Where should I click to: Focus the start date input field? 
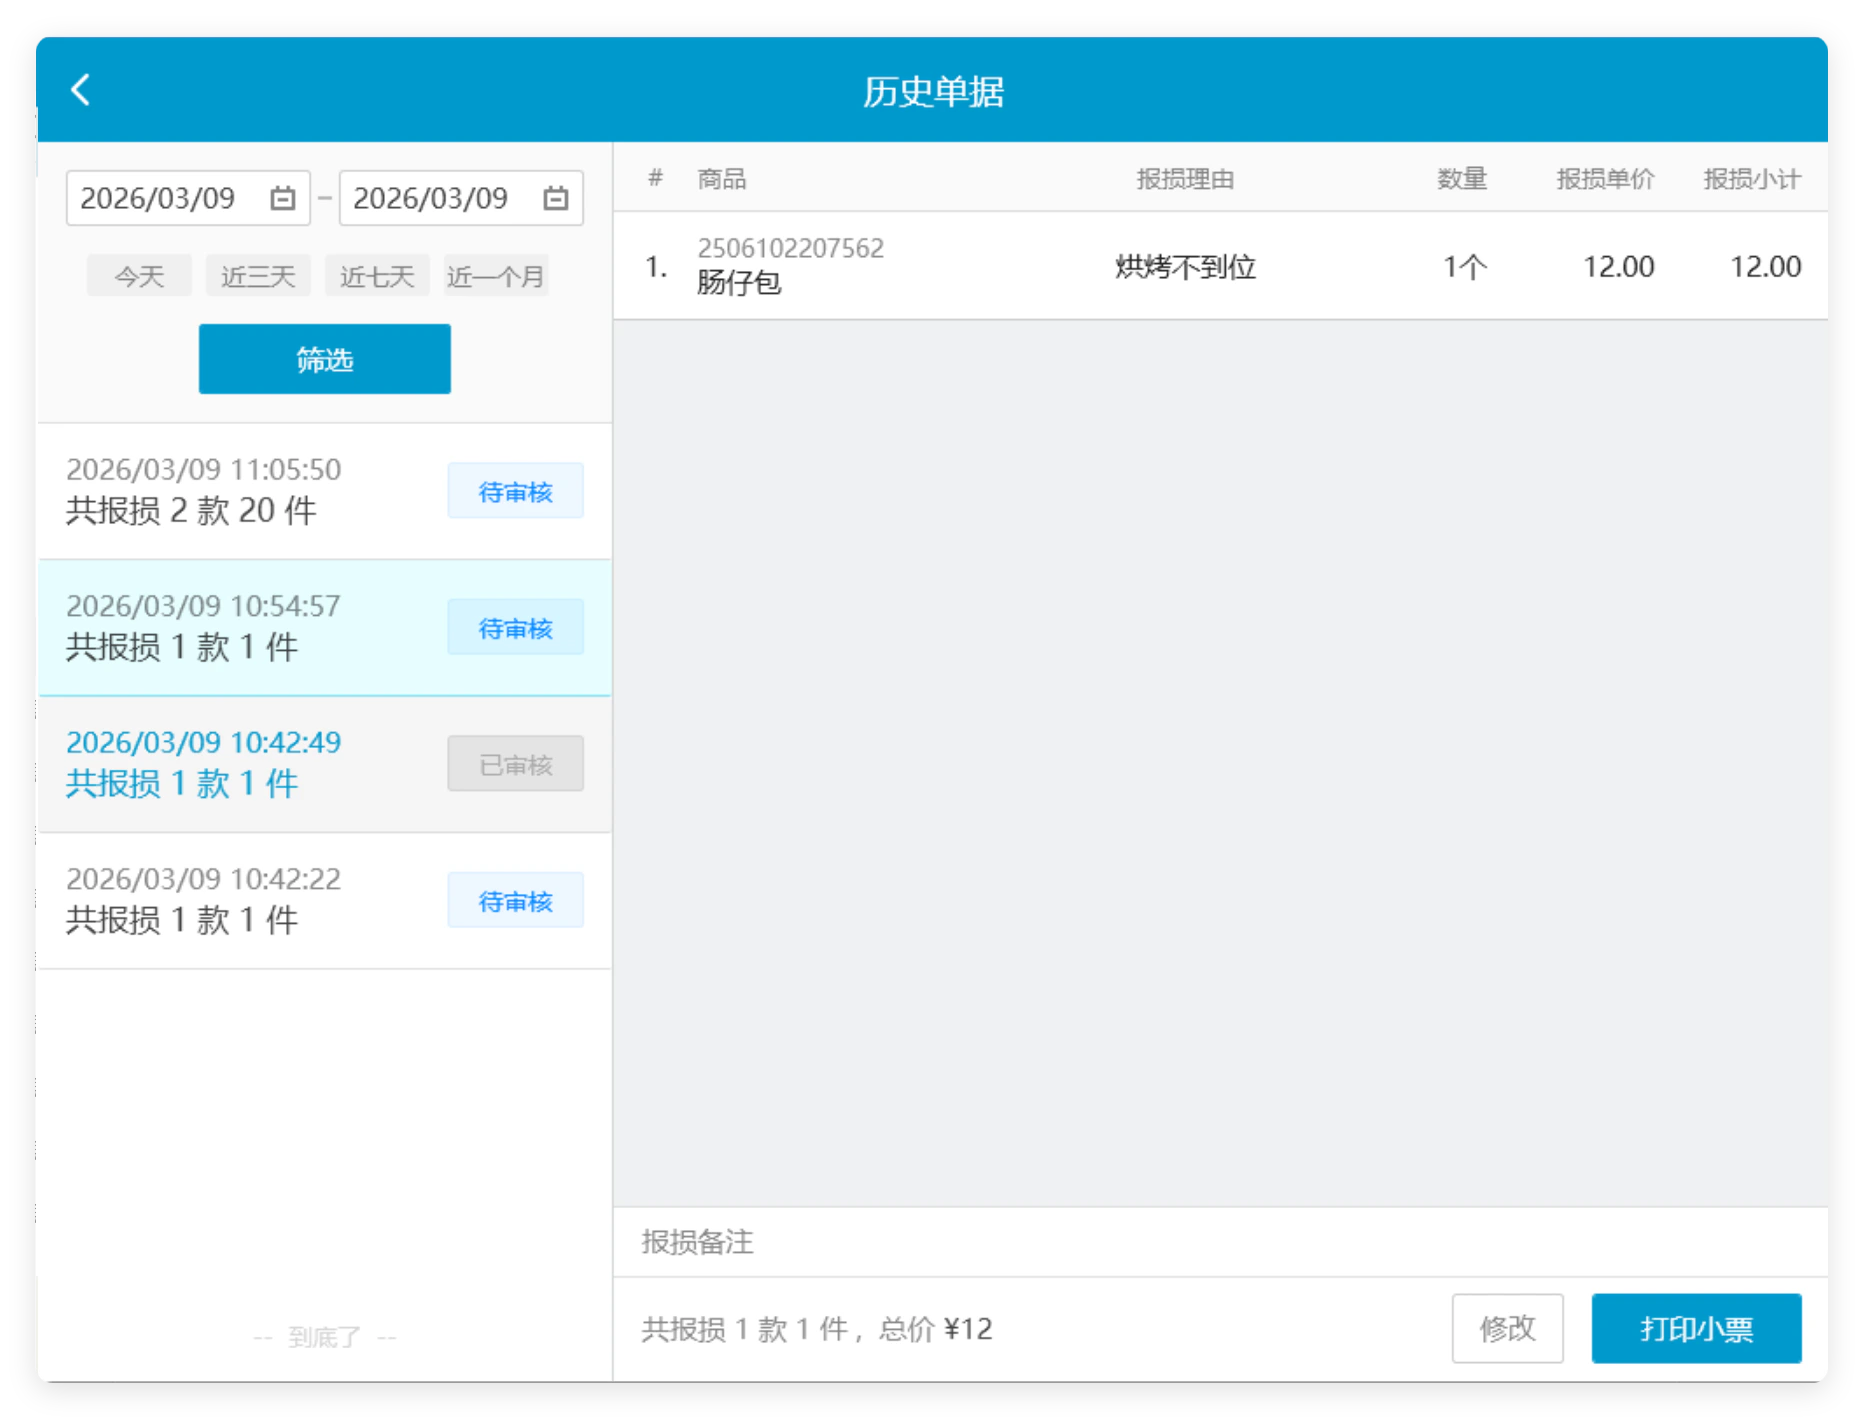click(x=188, y=198)
